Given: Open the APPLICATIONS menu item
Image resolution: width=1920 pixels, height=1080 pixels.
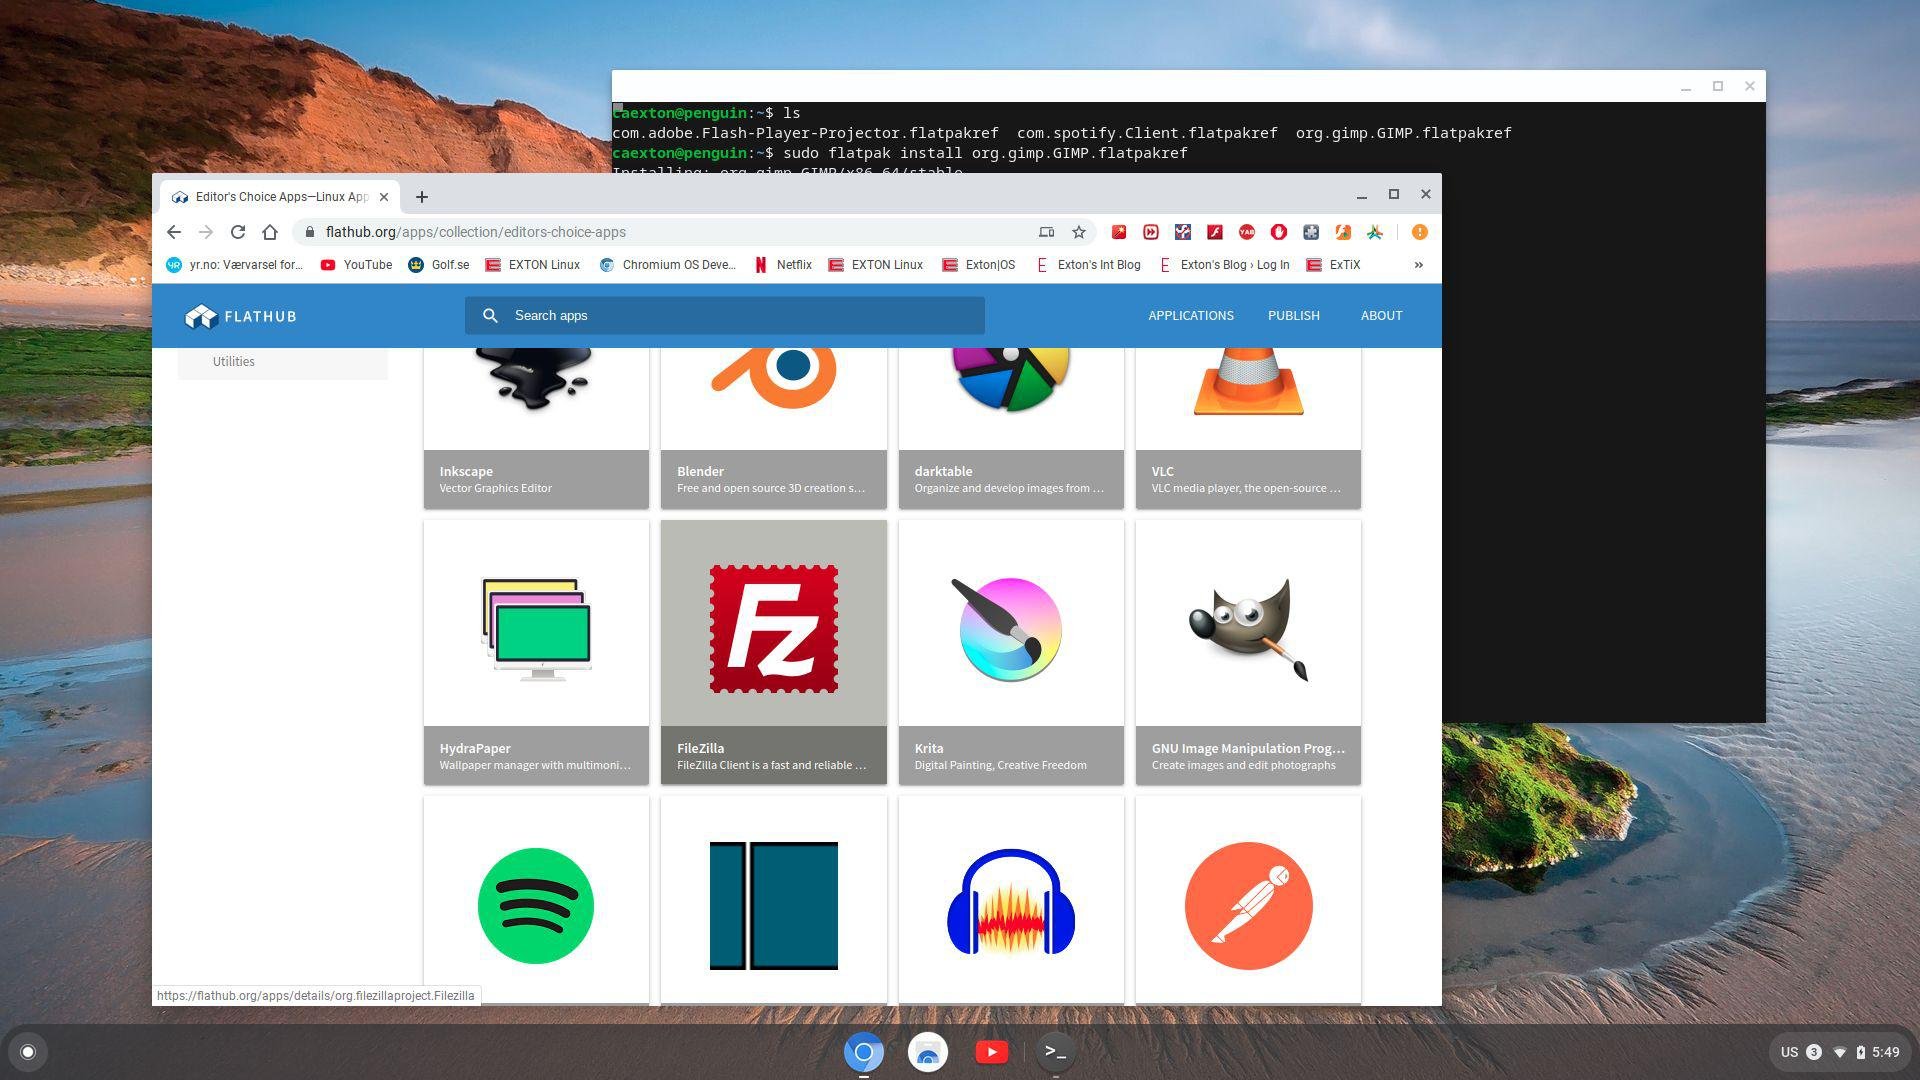Looking at the screenshot, I should (x=1190, y=316).
